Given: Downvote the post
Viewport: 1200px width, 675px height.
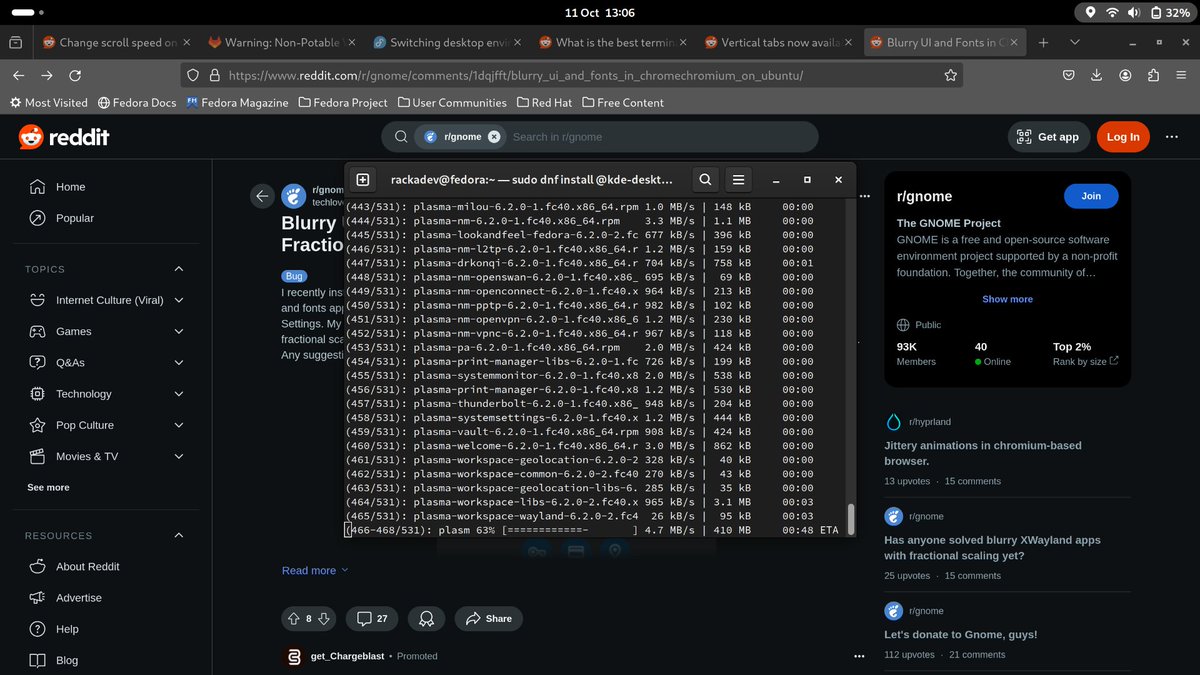Looking at the screenshot, I should click(x=324, y=619).
